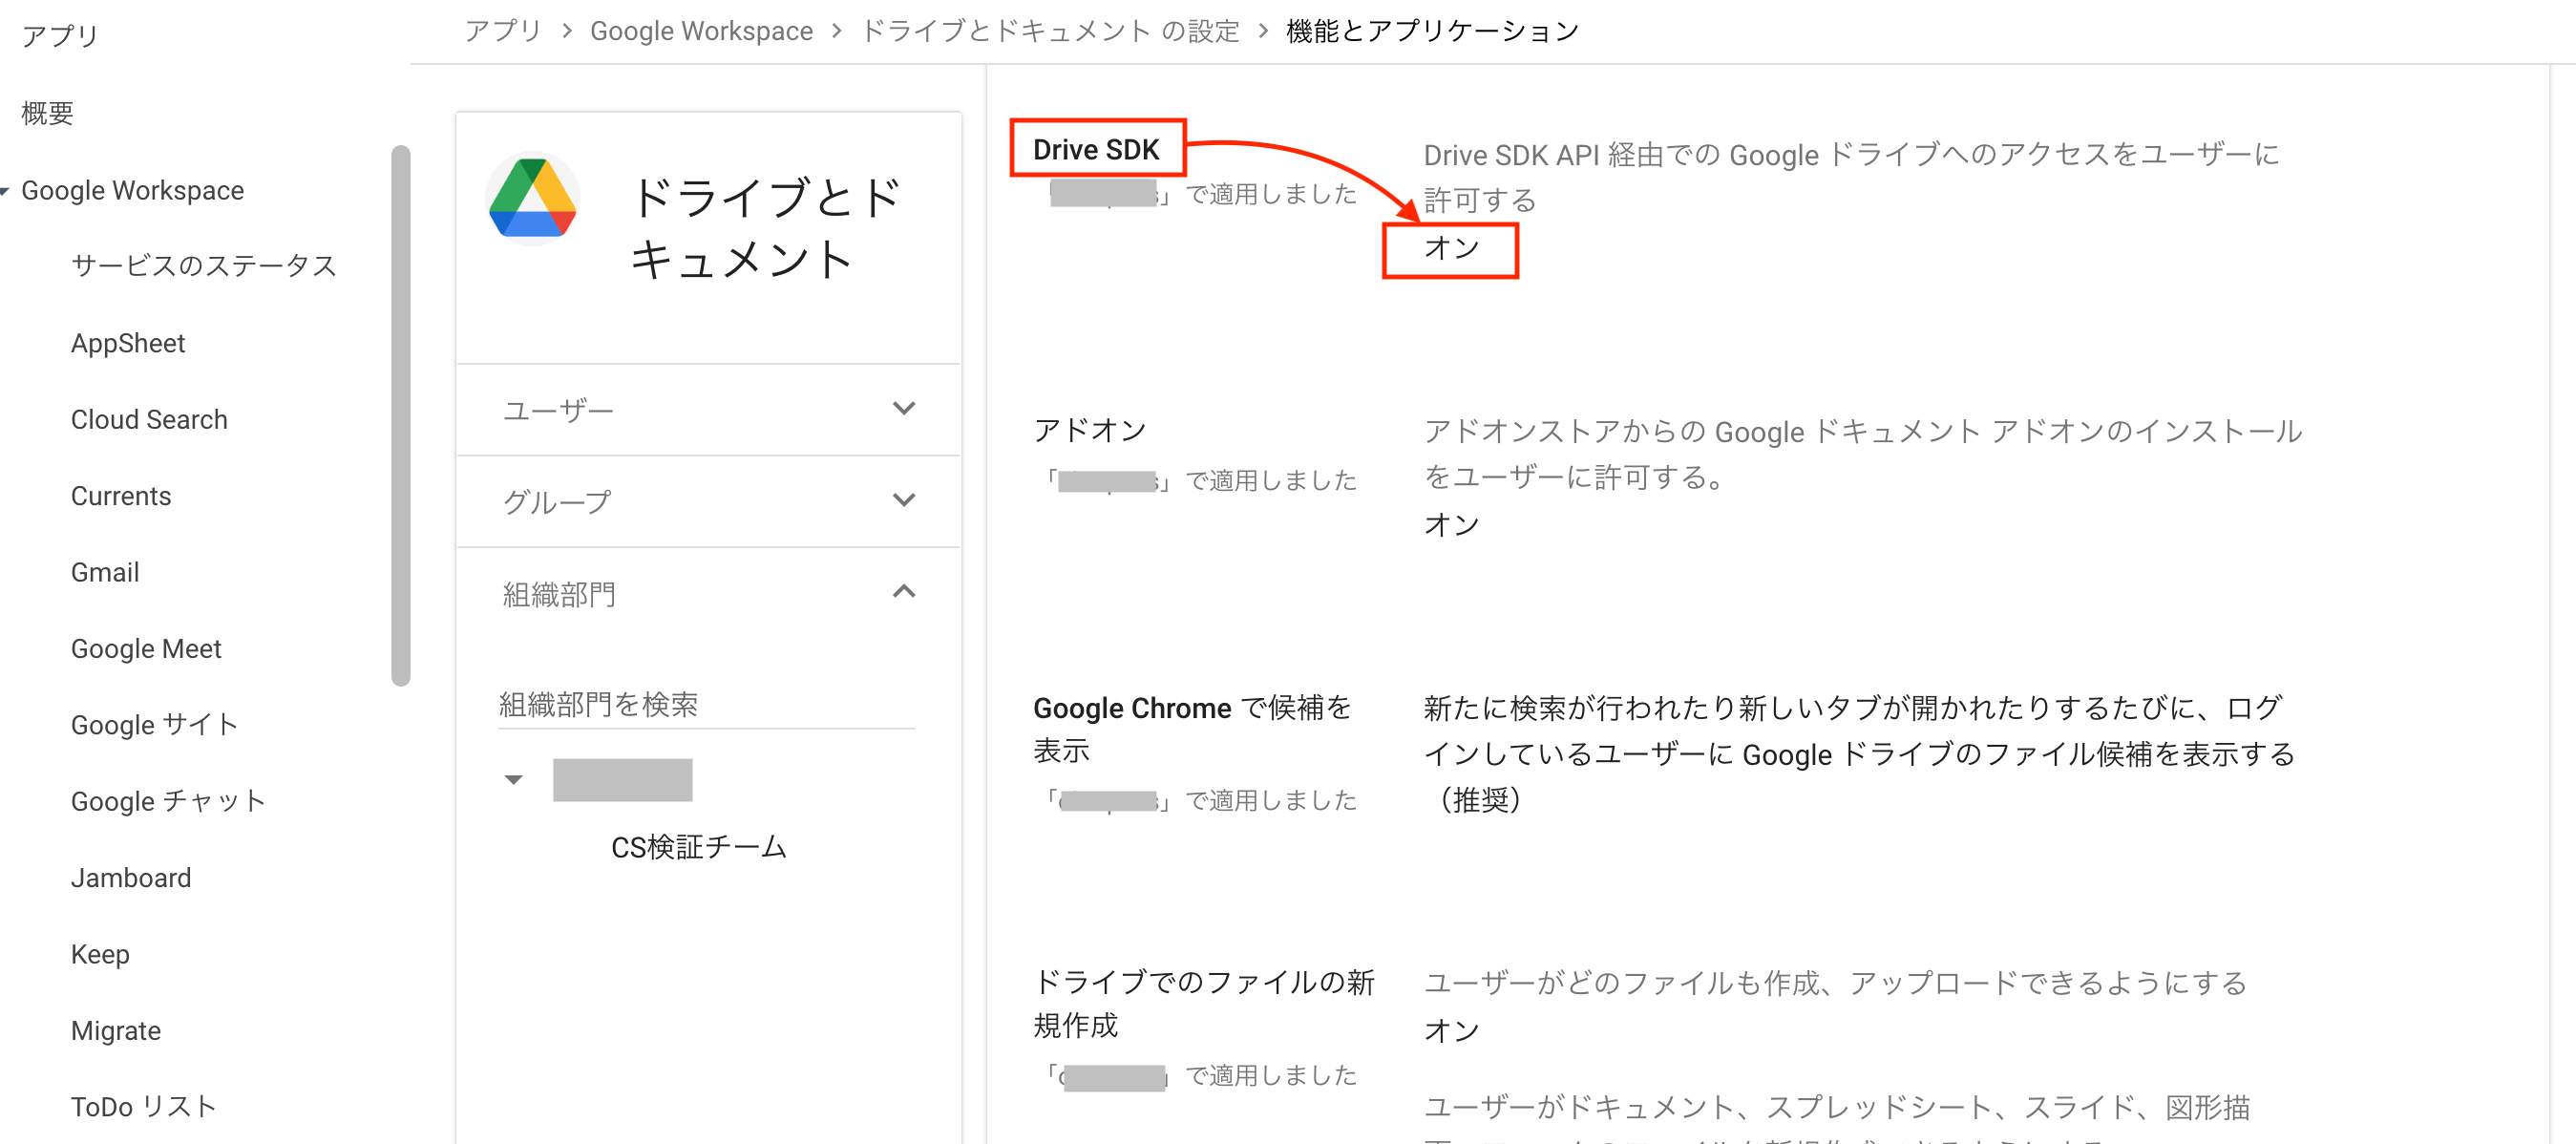Expand the ユーザー section

pos(905,409)
